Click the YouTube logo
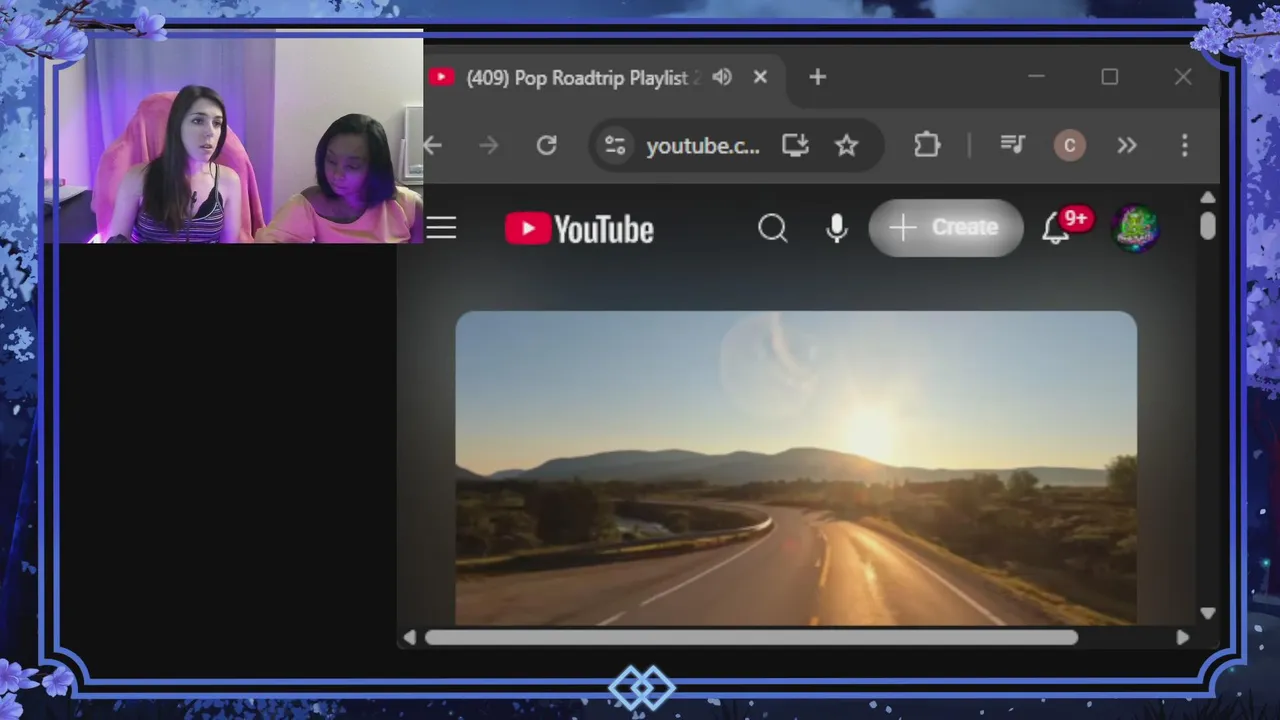1280x720 pixels. [x=579, y=229]
